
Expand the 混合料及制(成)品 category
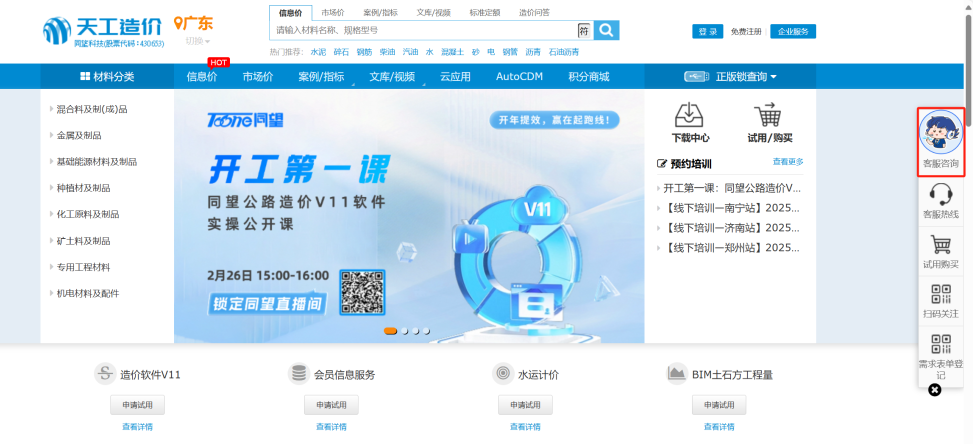point(92,109)
